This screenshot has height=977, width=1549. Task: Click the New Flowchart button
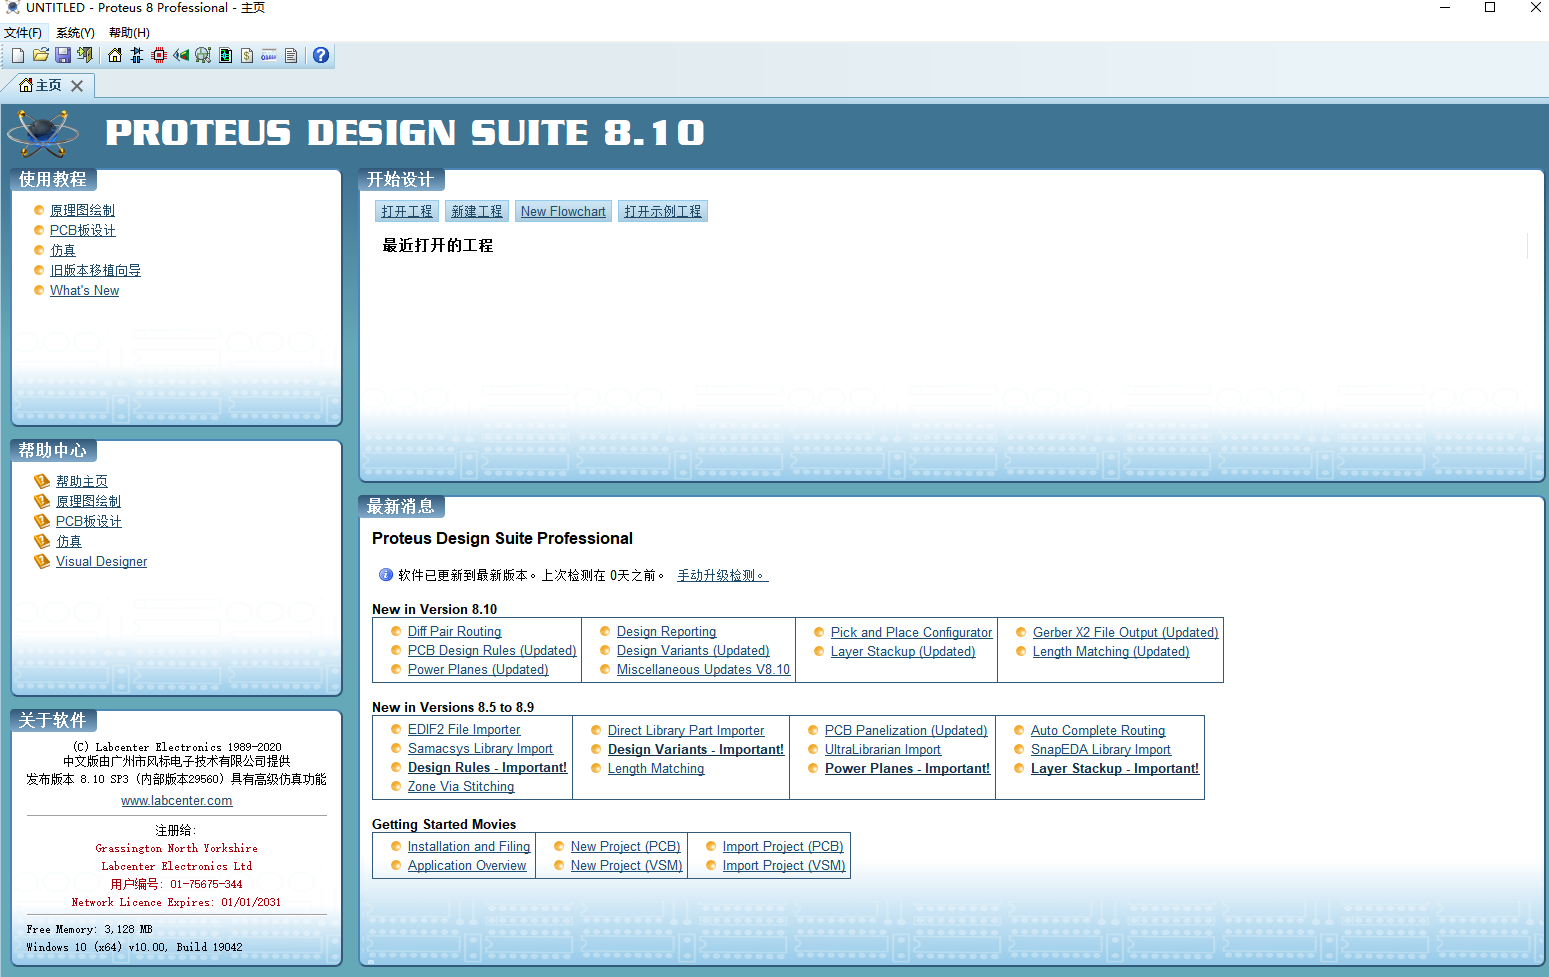pyautogui.click(x=563, y=211)
